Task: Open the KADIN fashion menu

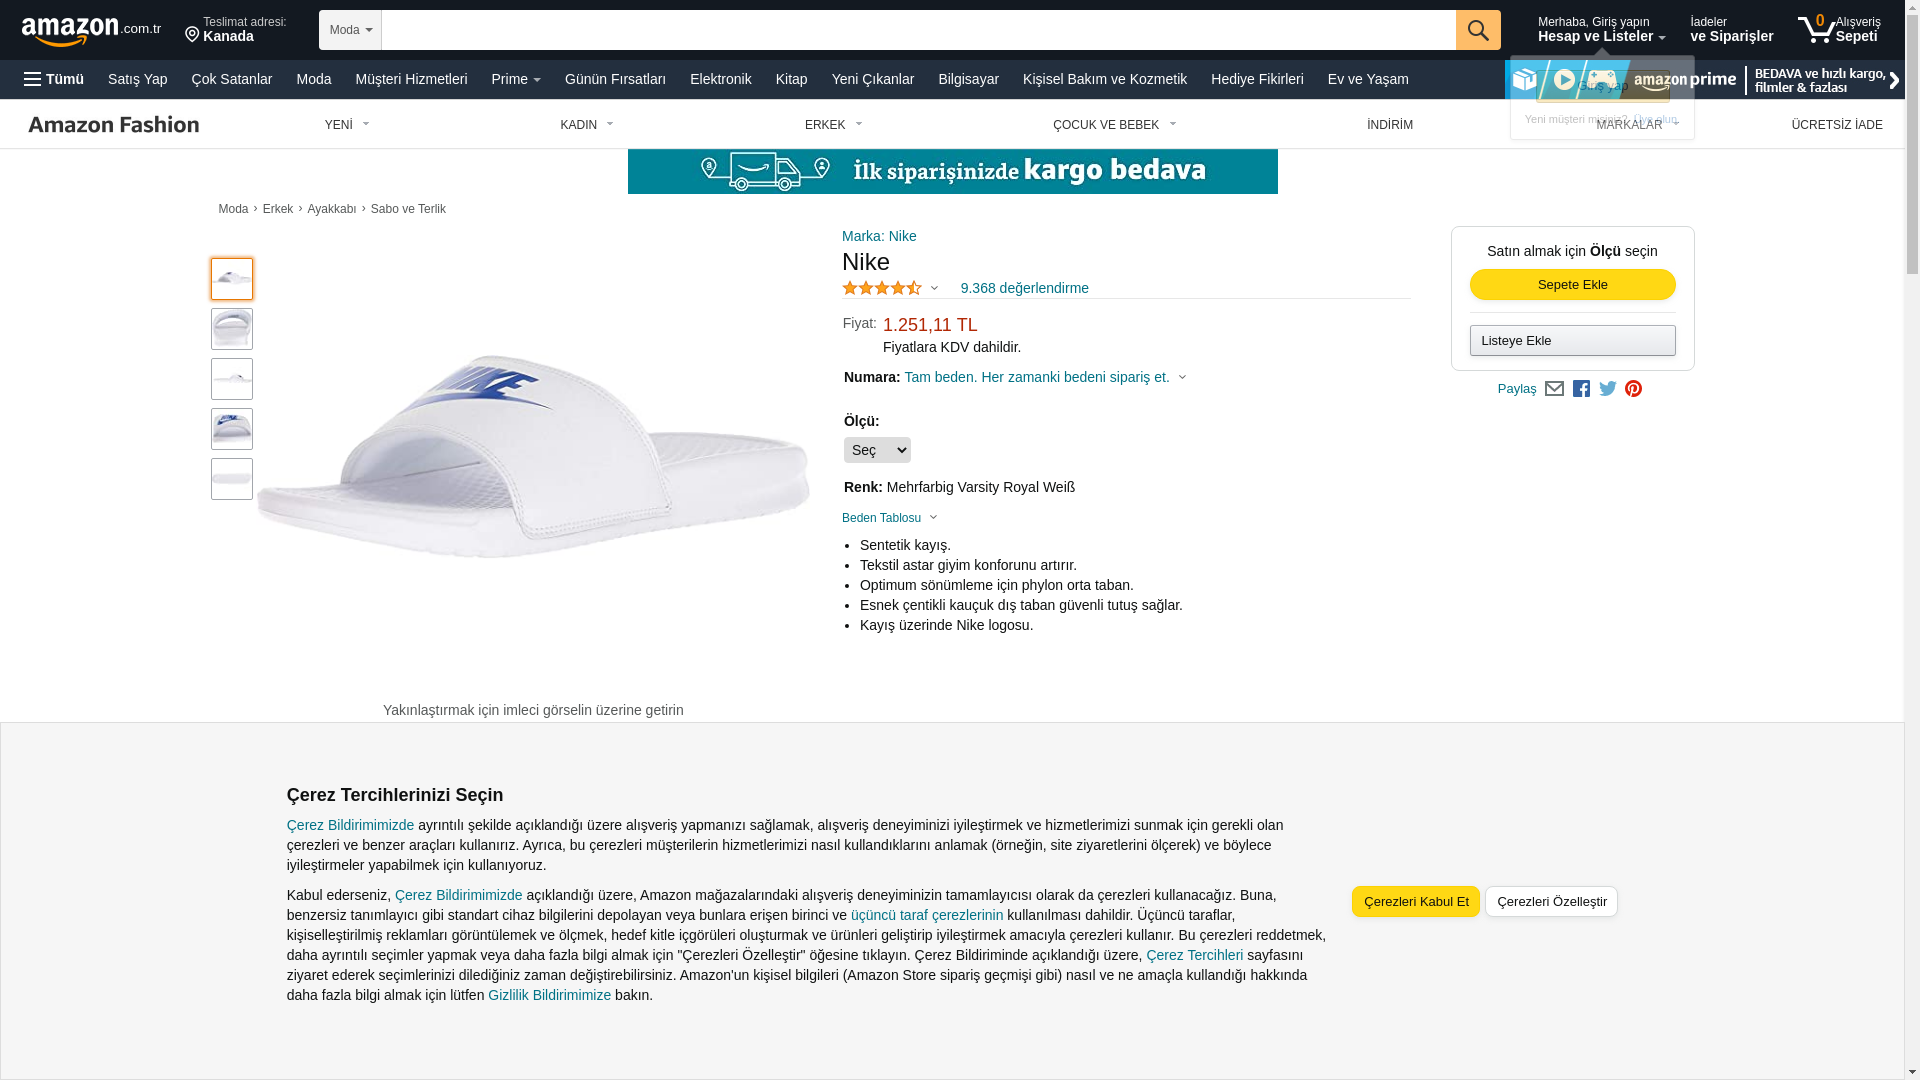Action: point(587,125)
